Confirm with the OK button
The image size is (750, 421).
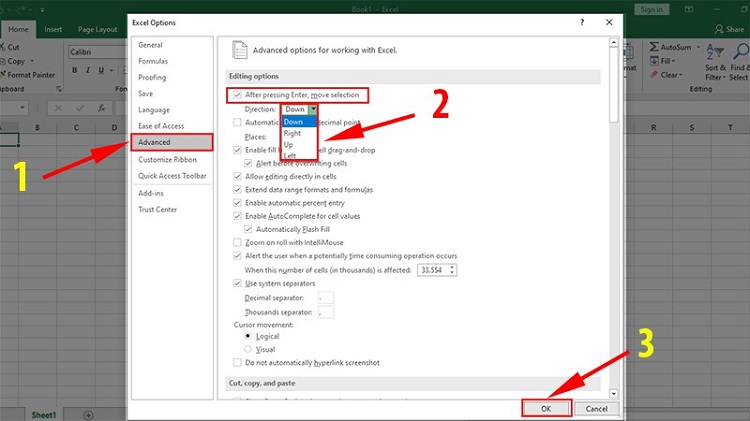(546, 409)
